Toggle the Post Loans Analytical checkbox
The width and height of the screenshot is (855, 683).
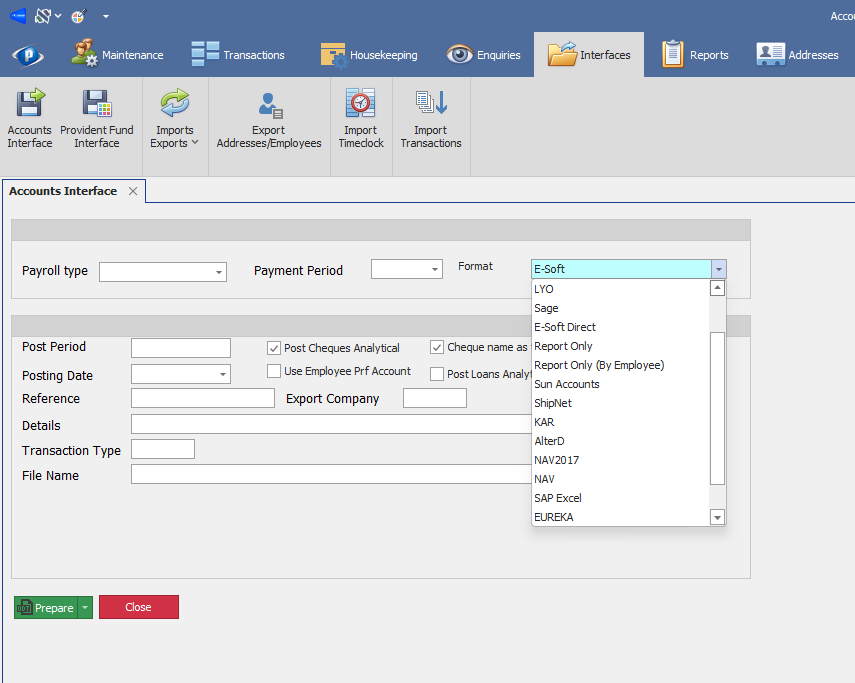click(x=437, y=374)
